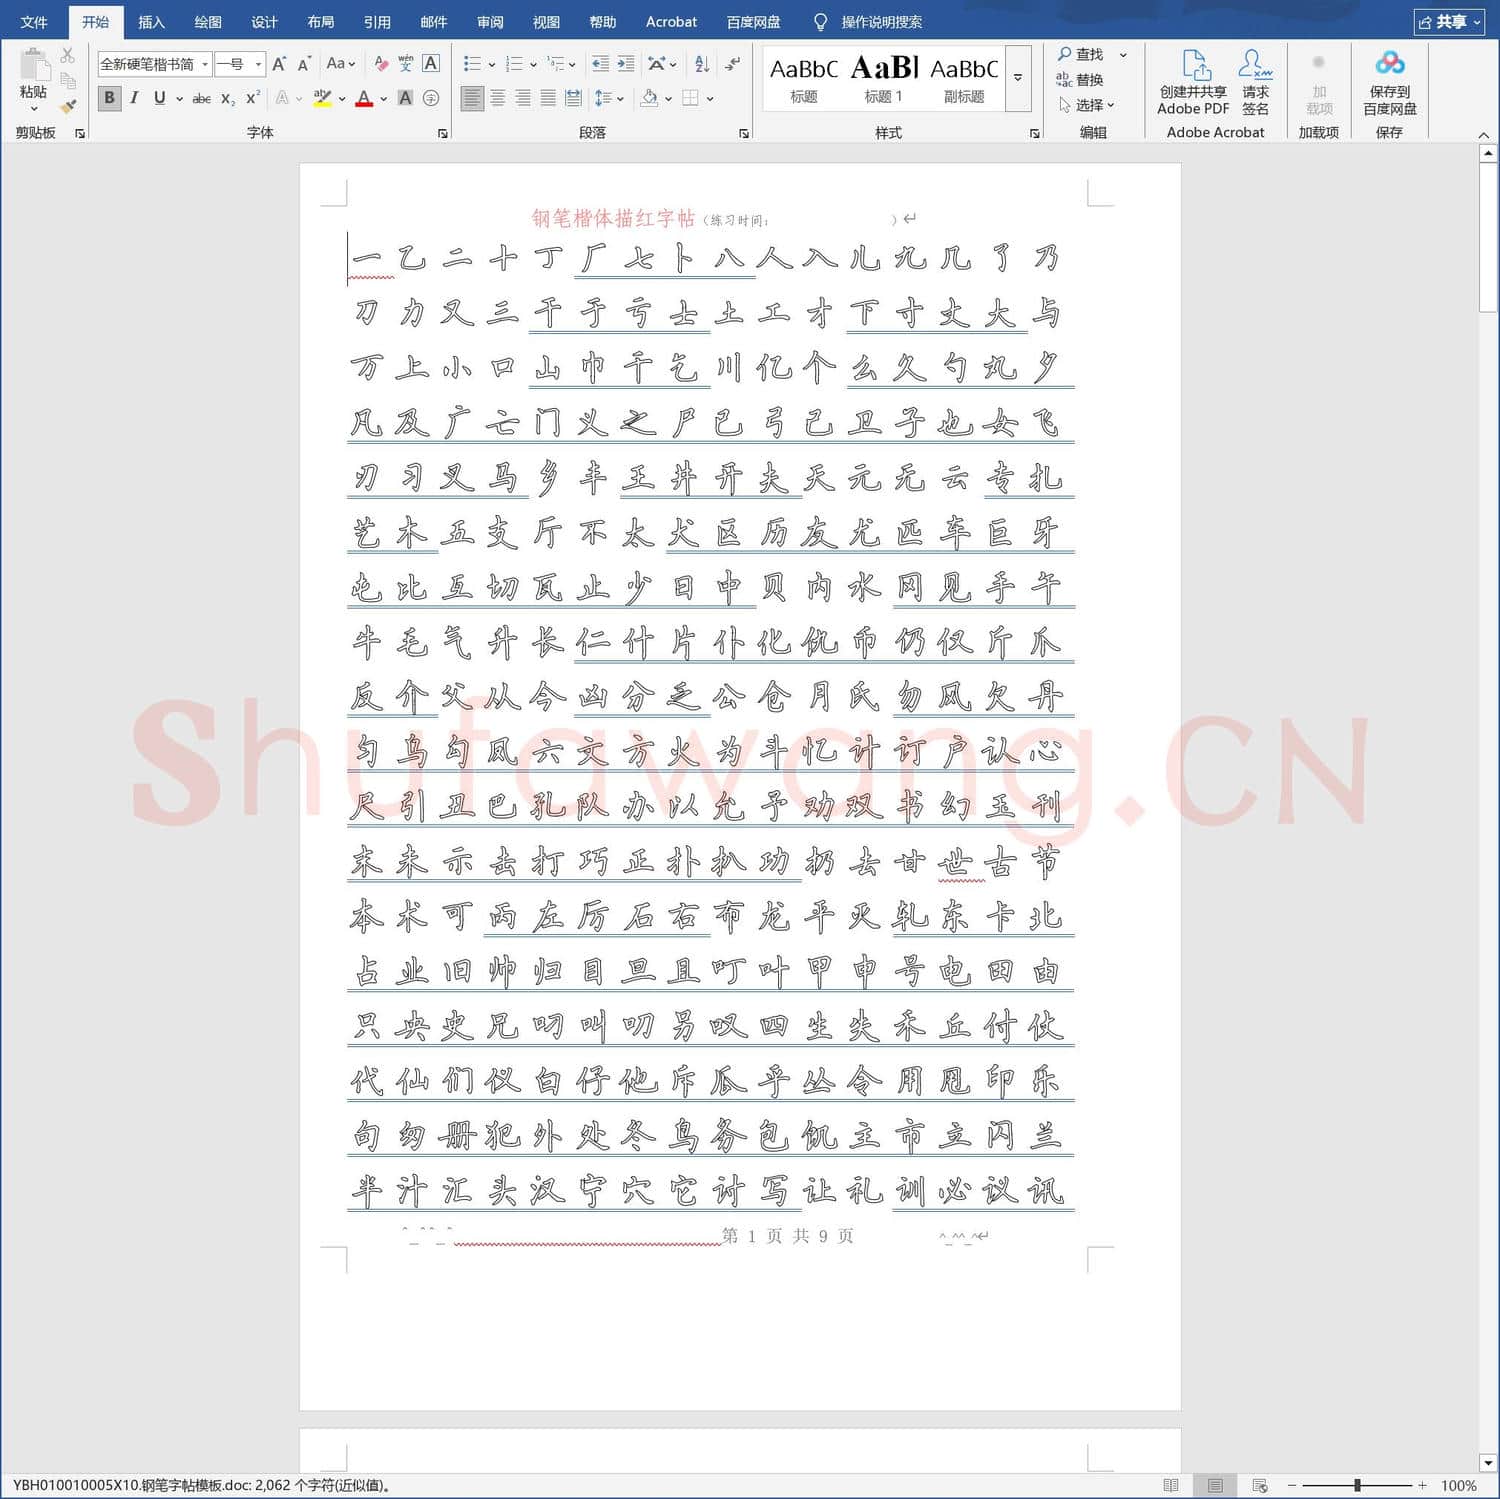Apply the 标题 1 heading style

point(884,78)
